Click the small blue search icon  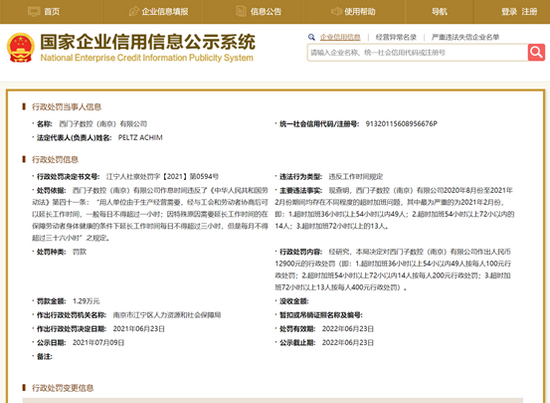311,37
